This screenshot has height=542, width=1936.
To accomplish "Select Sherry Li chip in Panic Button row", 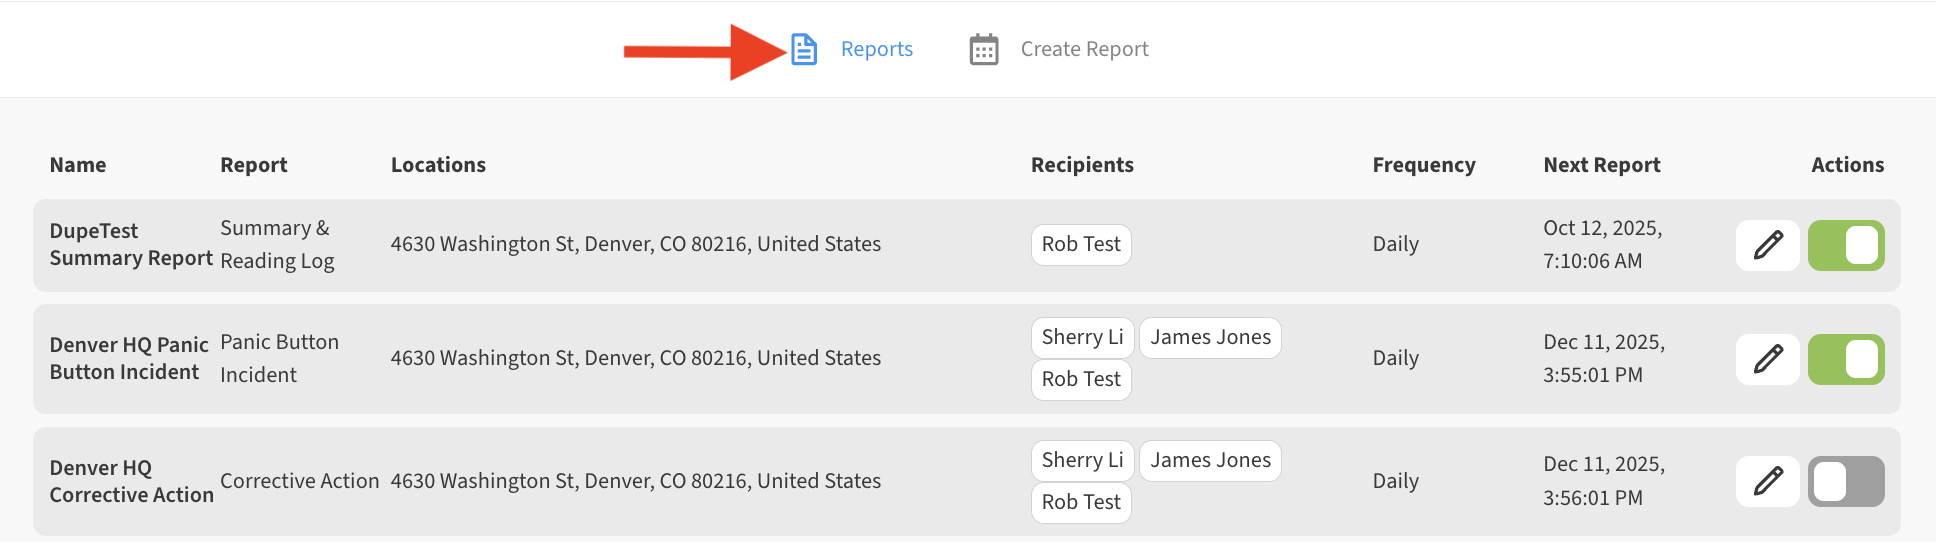I will [x=1082, y=337].
